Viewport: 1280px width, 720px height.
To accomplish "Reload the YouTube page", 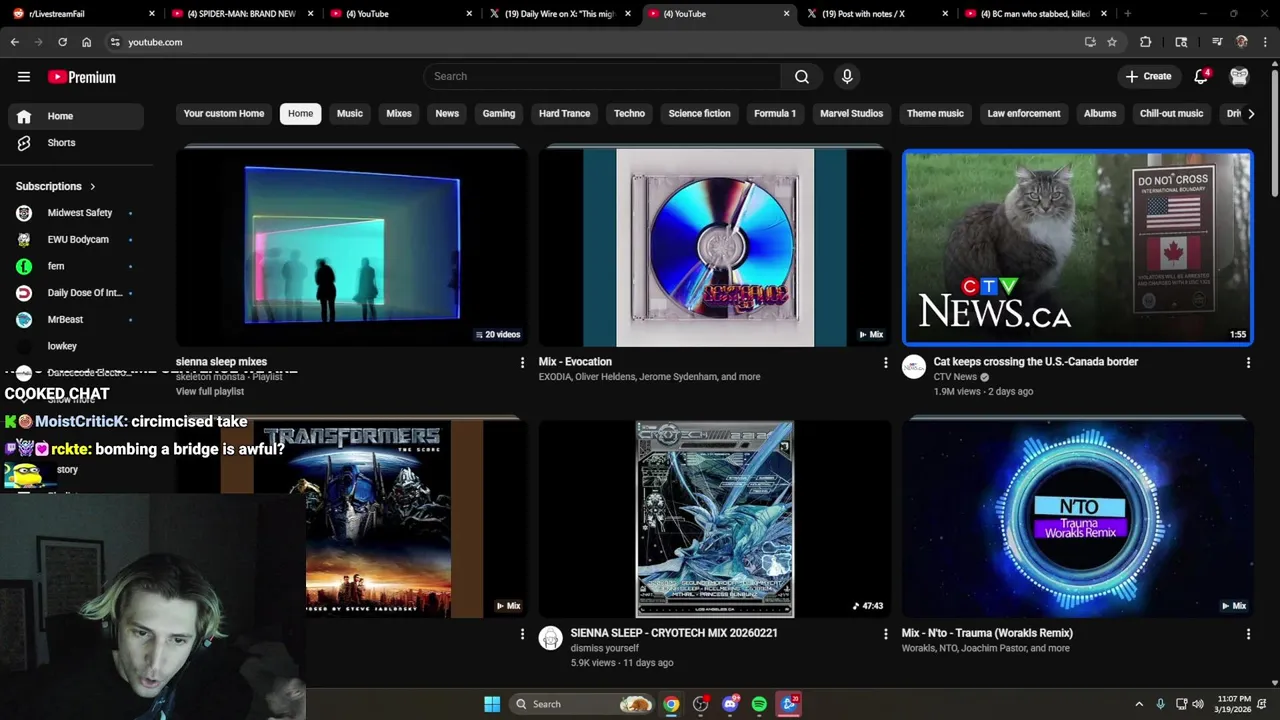I will click(x=62, y=42).
